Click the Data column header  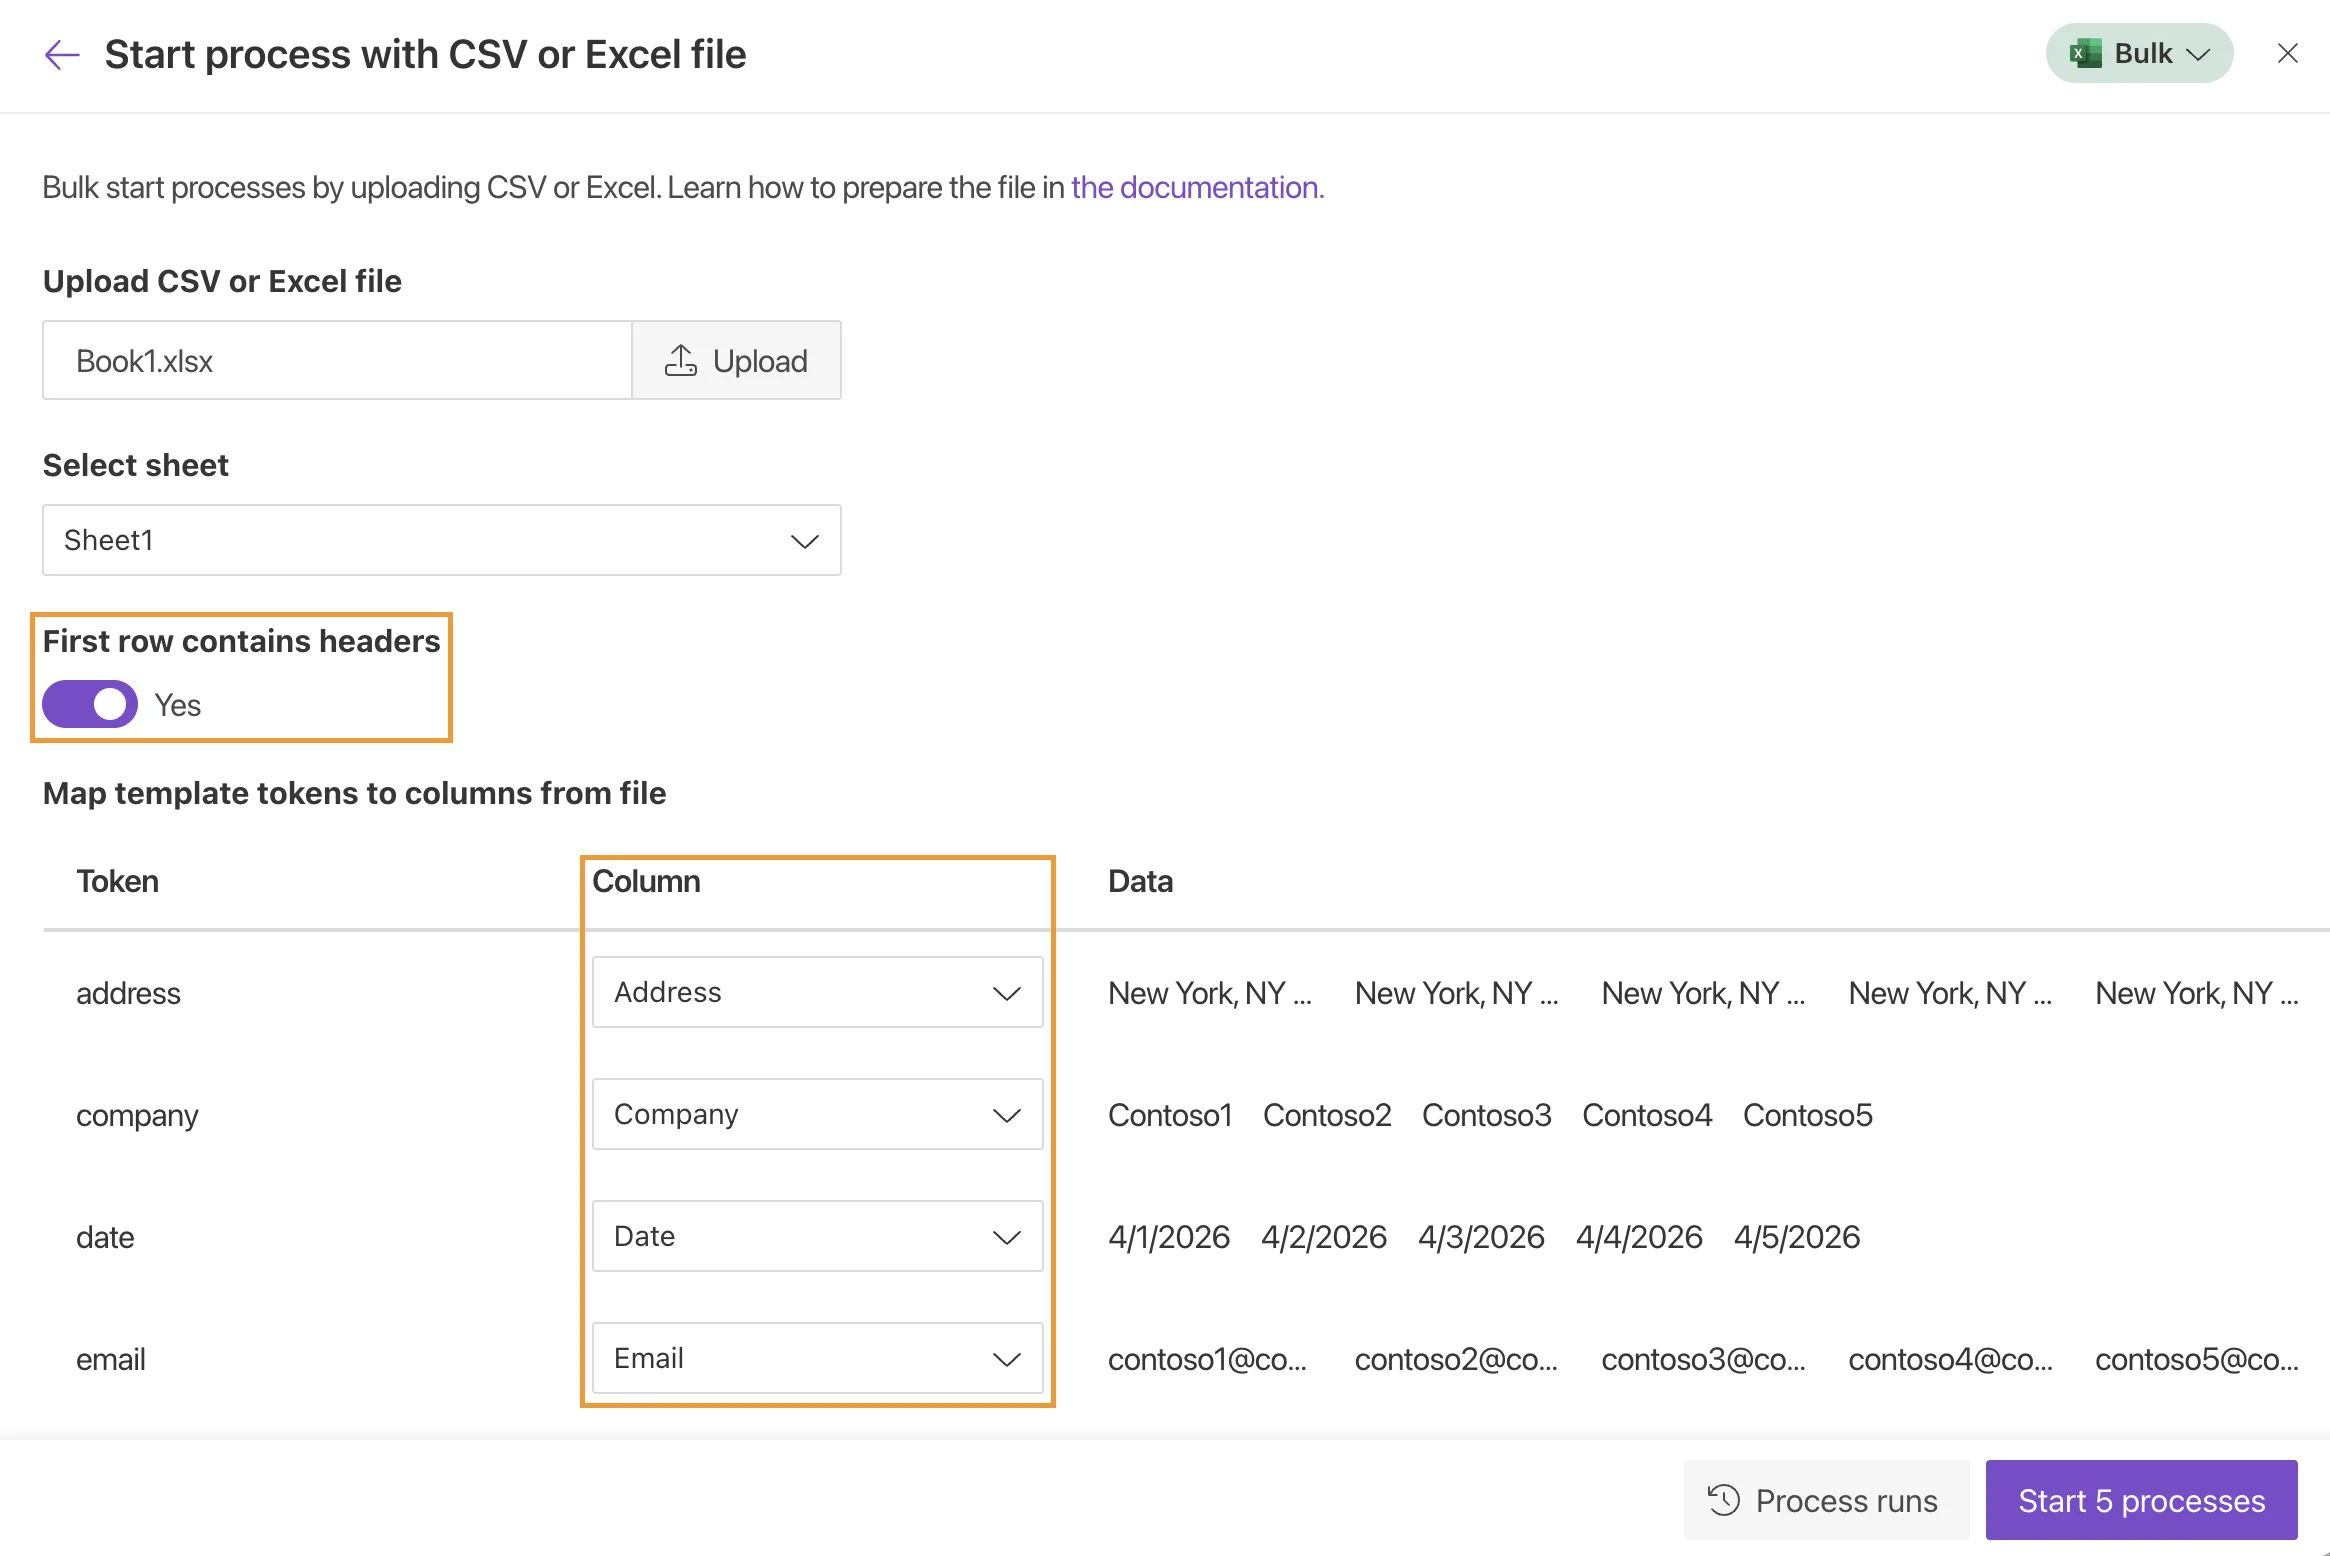pos(1140,881)
